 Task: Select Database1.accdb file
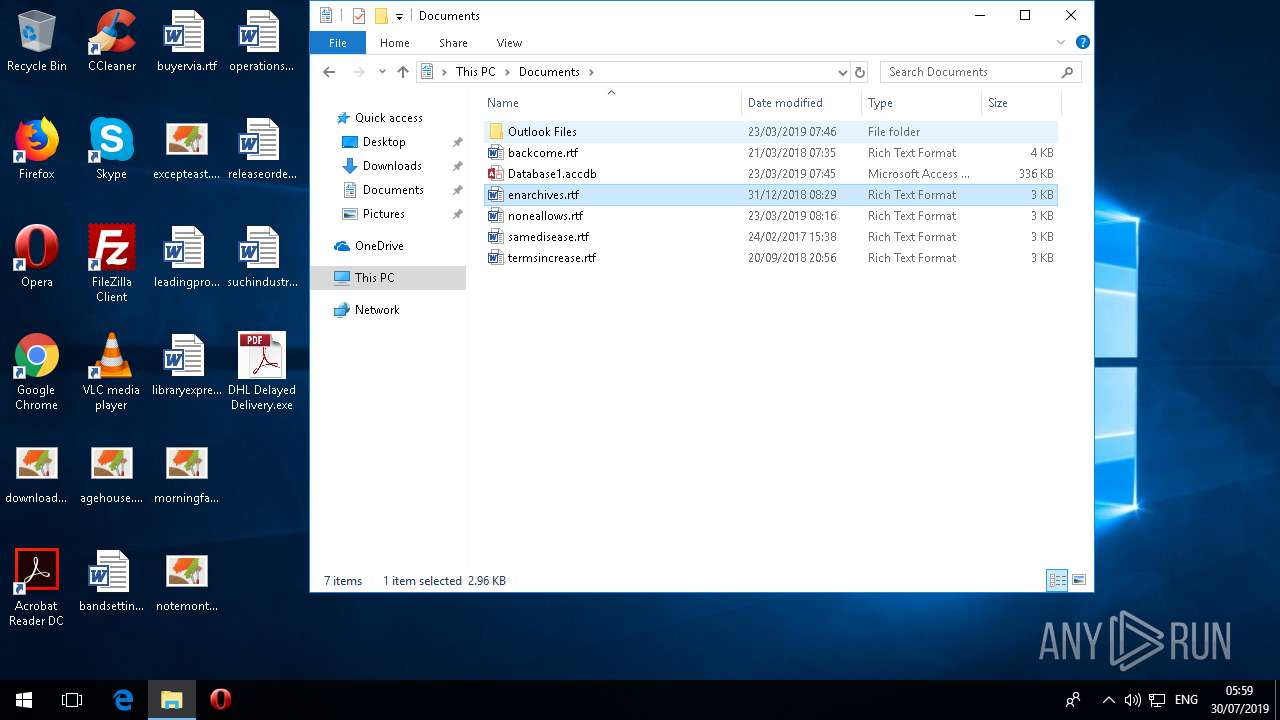pos(770,174)
